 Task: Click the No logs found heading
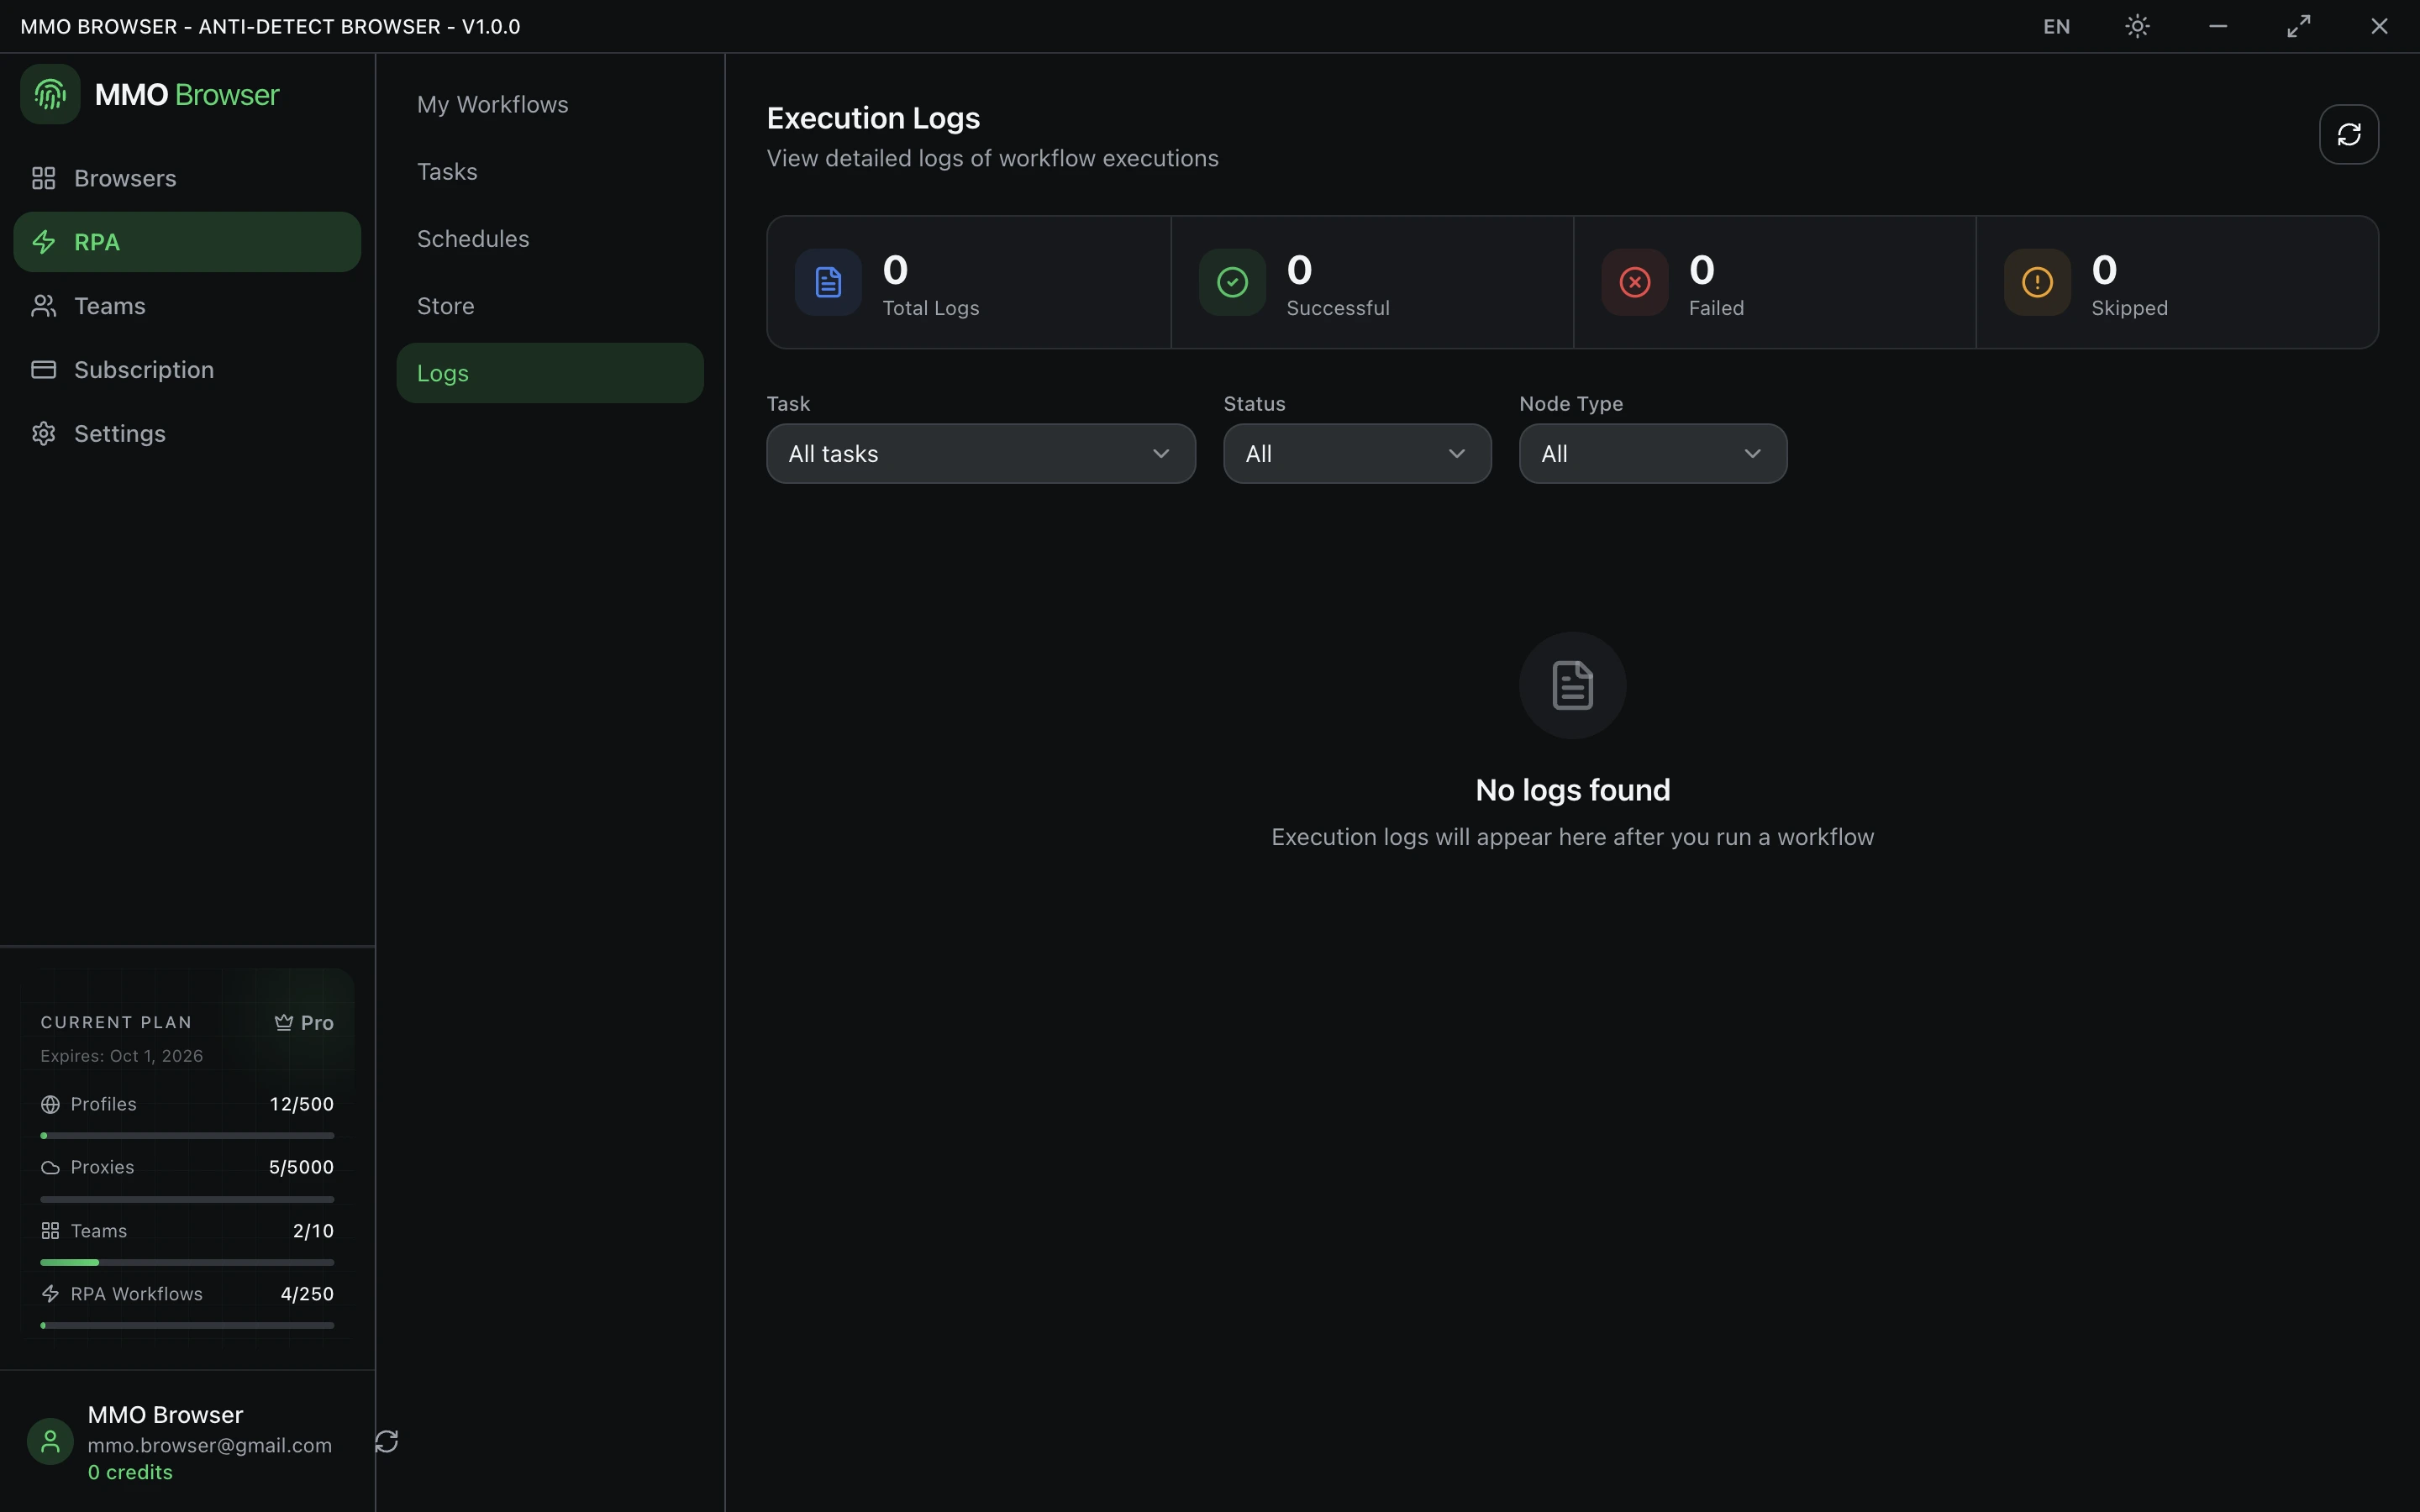click(1572, 790)
